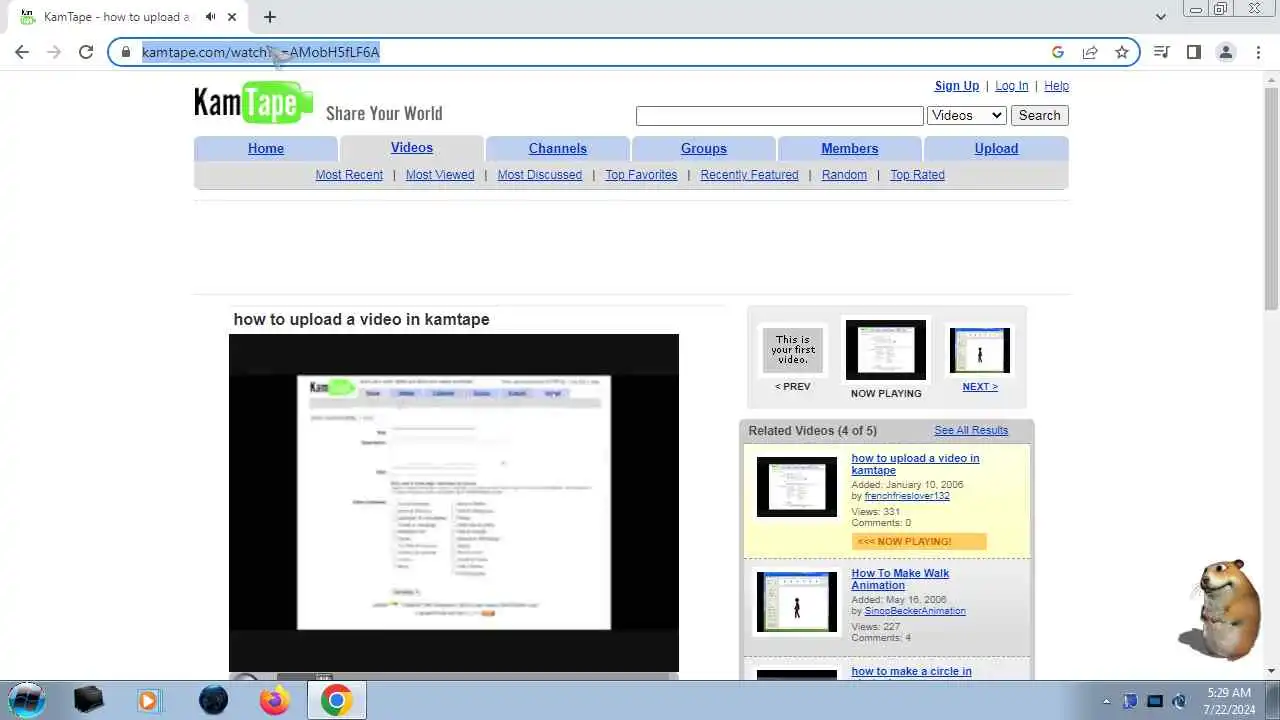Open the Windows Start button
Image resolution: width=1280 pixels, height=720 pixels.
pos(26,700)
